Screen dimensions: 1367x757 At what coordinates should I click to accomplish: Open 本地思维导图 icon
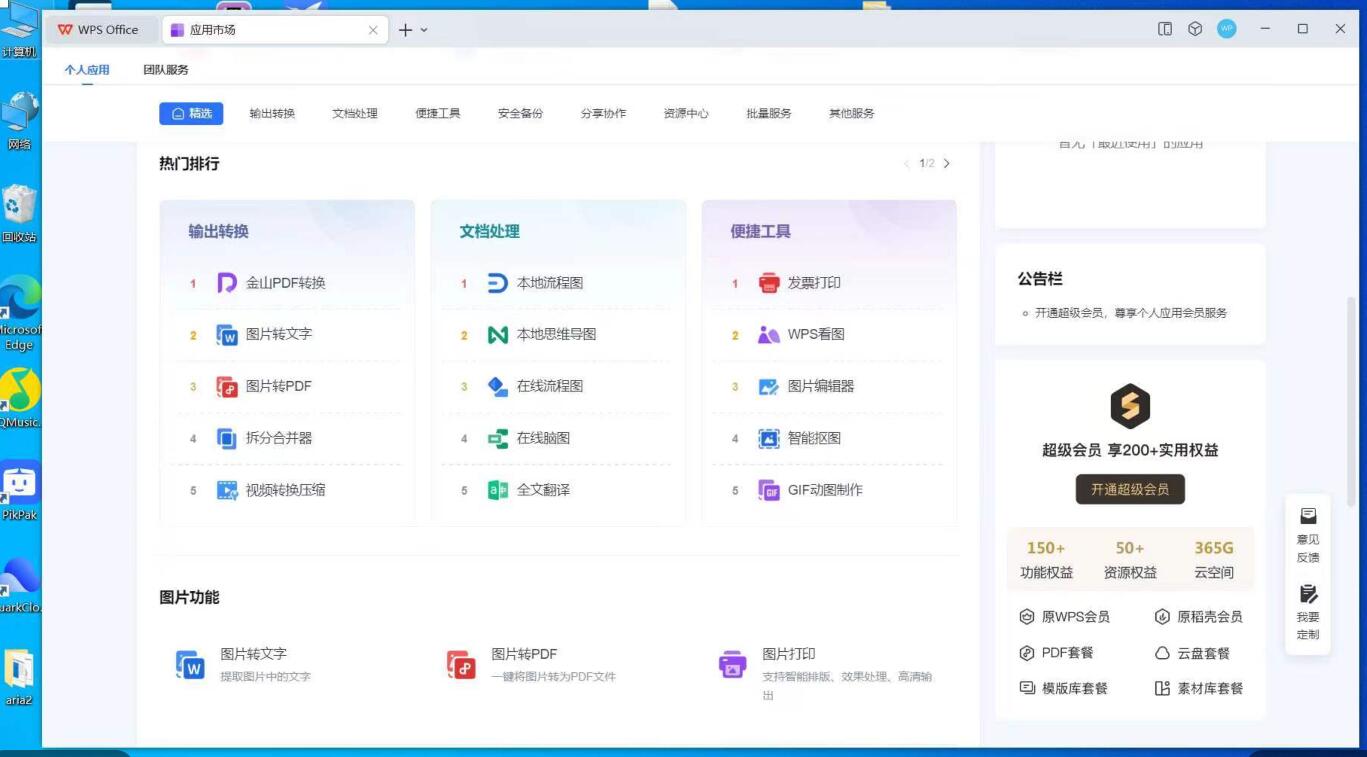pyautogui.click(x=498, y=334)
